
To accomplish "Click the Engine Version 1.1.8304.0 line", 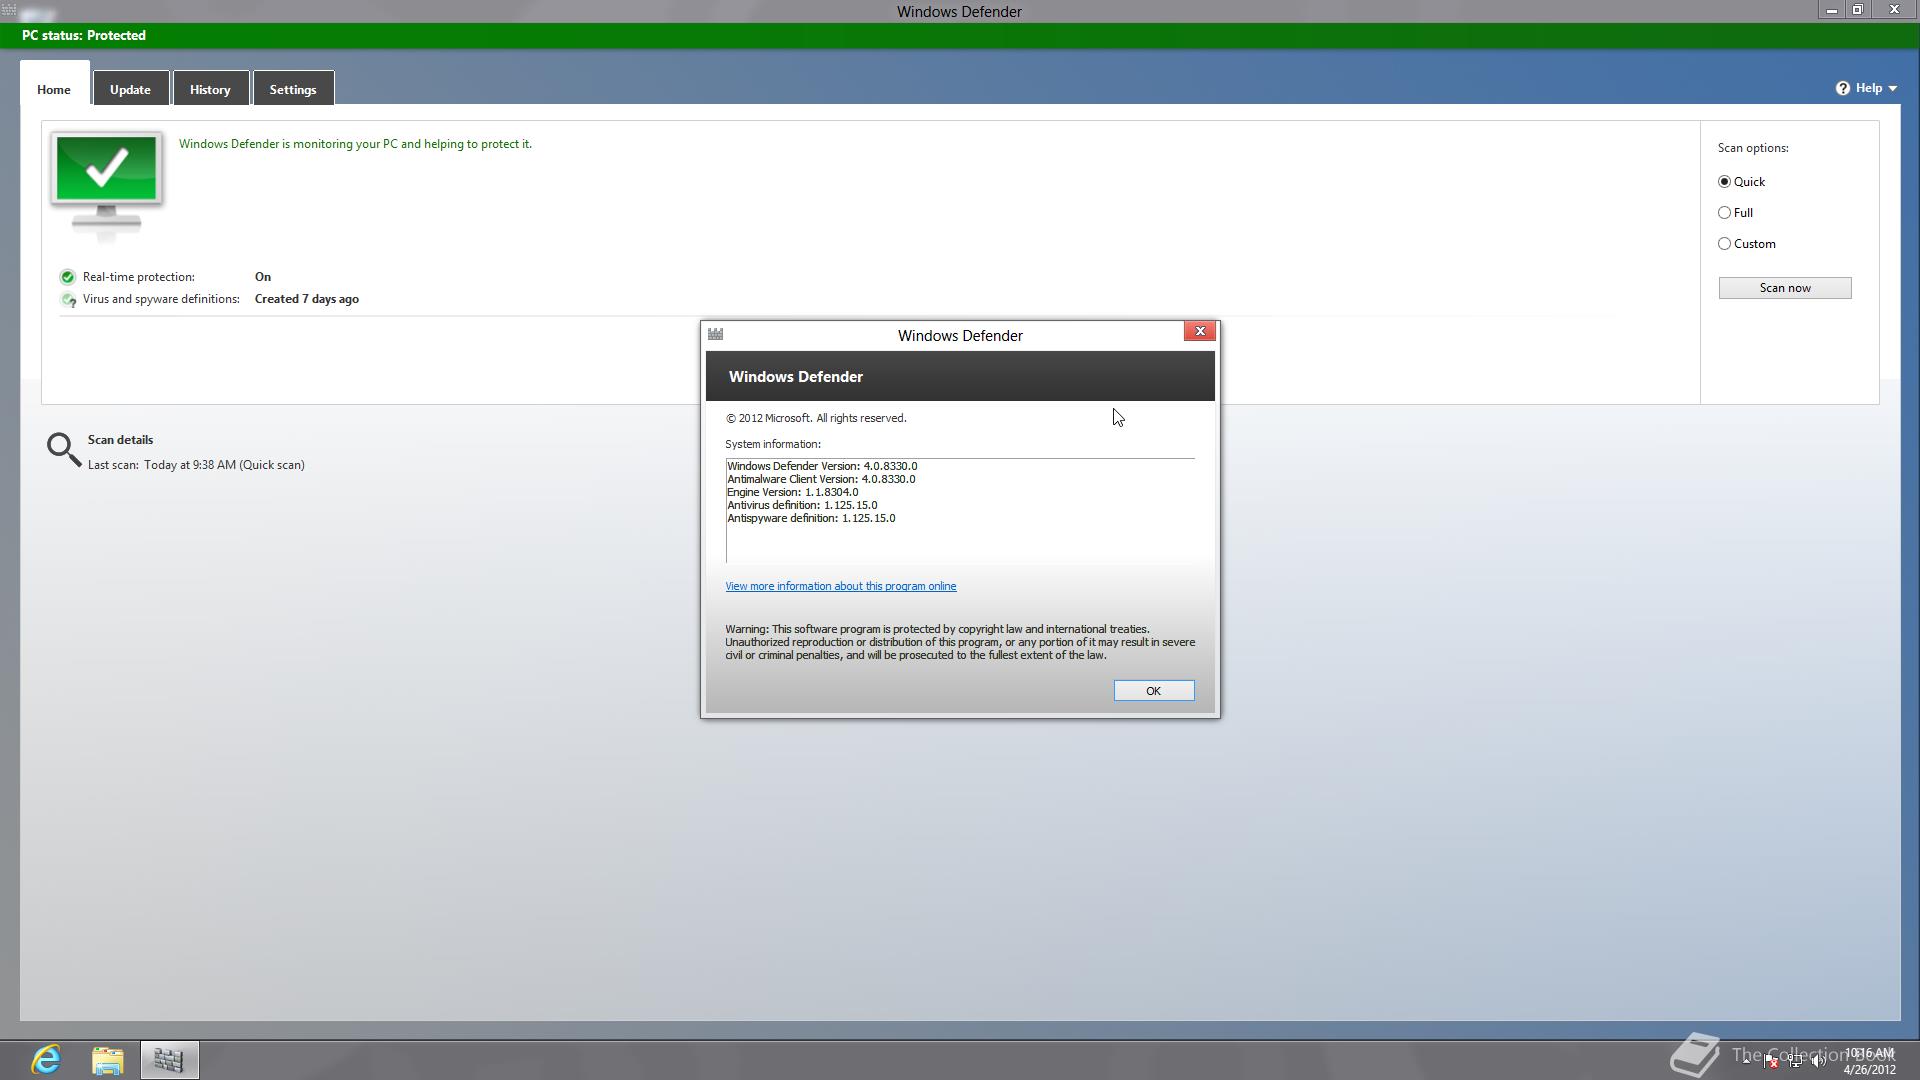I will point(792,492).
